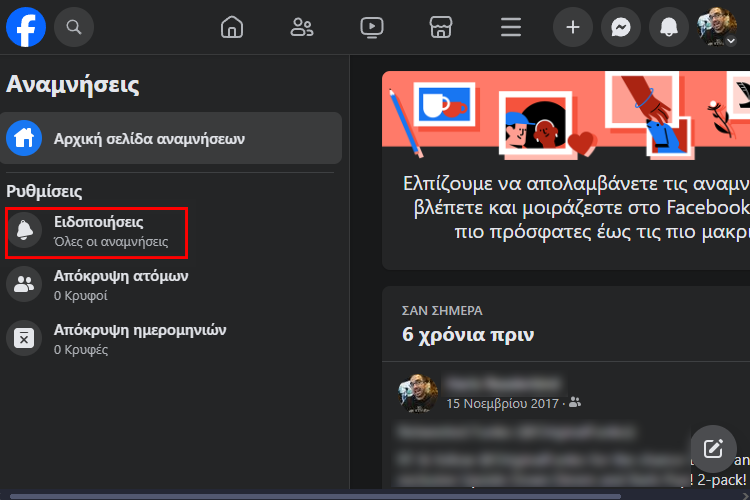Open Απόκρυψη ημερομηνιών setting
The height and width of the screenshot is (500, 750).
tap(140, 339)
